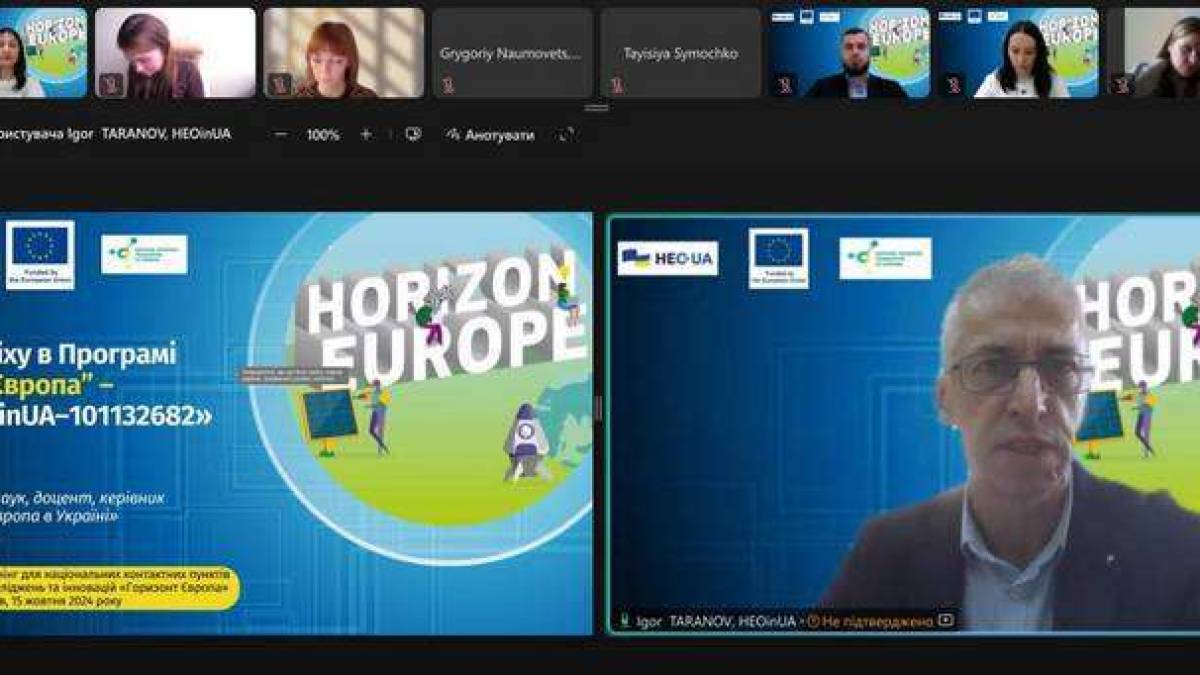
Task: Click the name label Igor TARANOV, HEOinUA on video
Action: 716,621
